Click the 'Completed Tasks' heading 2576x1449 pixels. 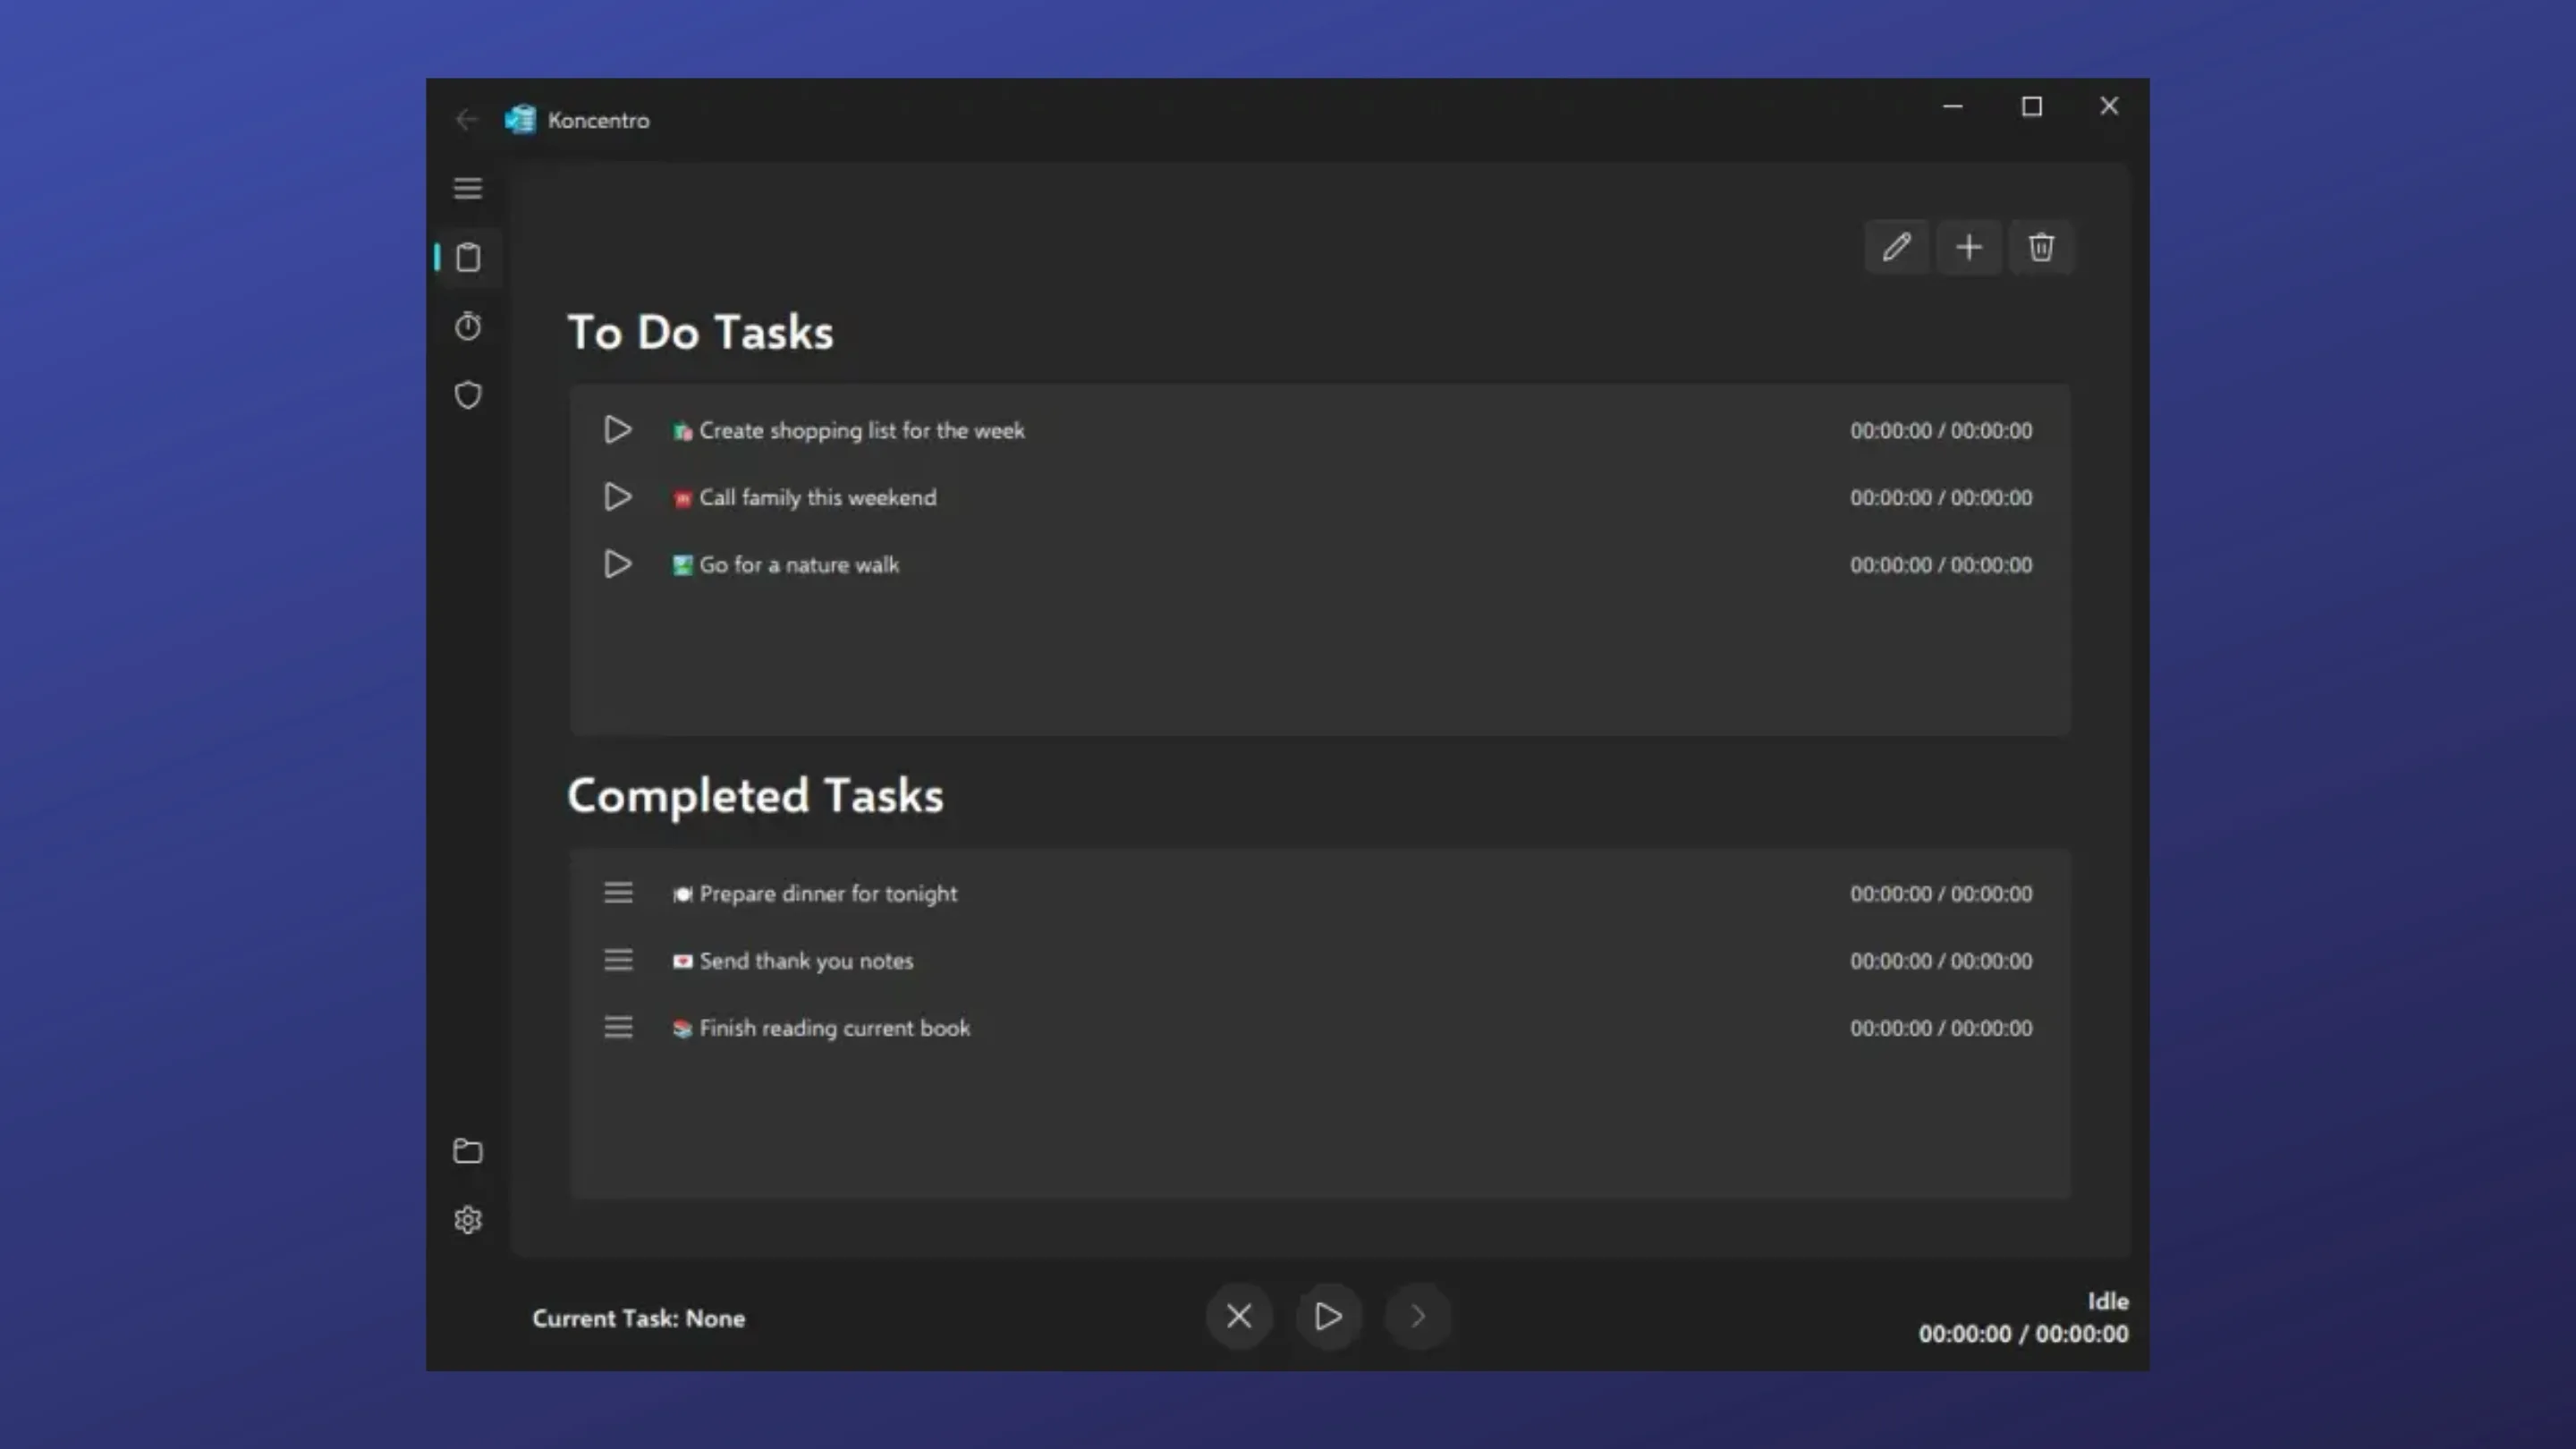coord(755,796)
